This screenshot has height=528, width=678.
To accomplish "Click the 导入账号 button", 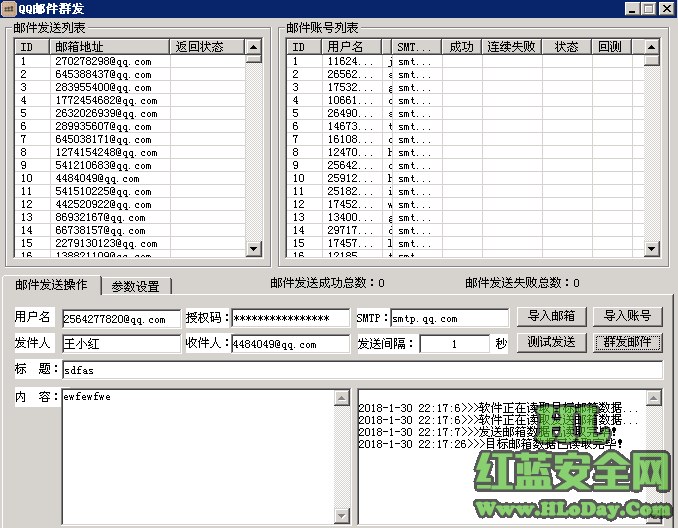I will pyautogui.click(x=627, y=316).
